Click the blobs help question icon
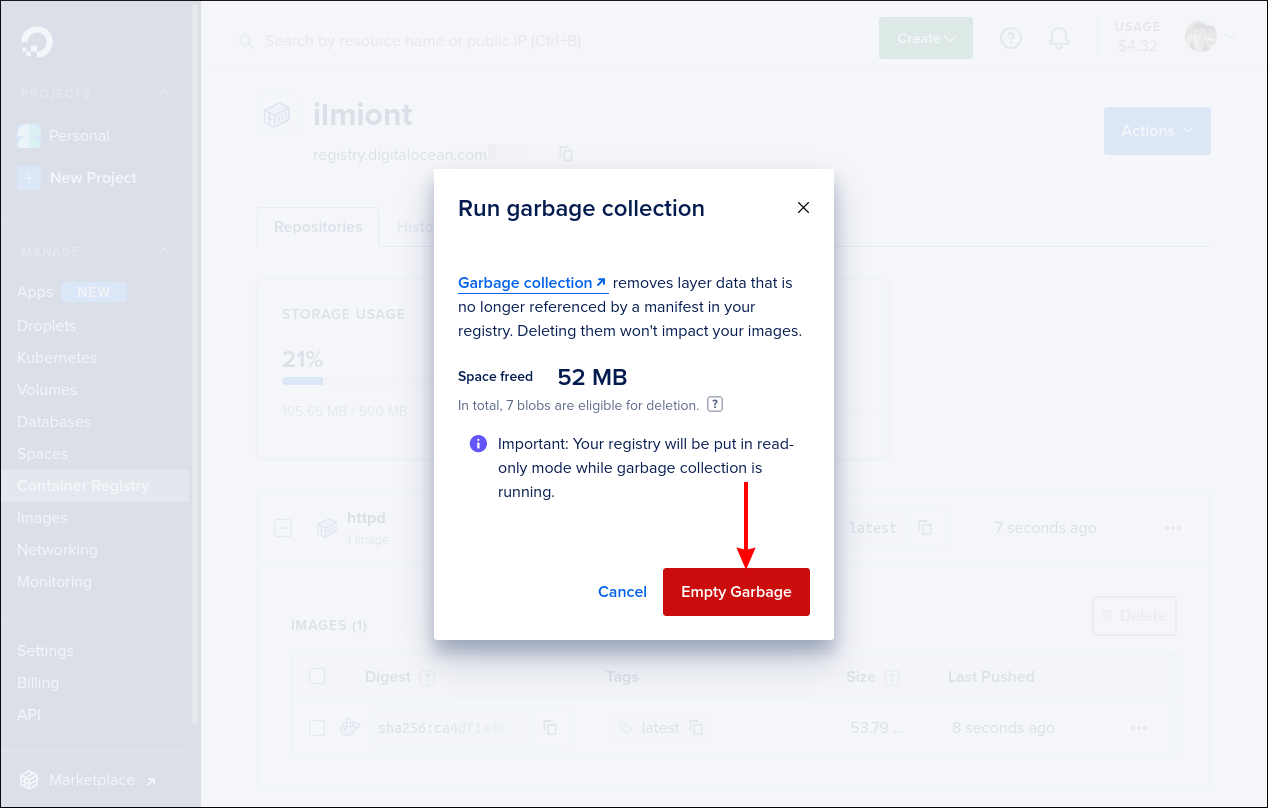This screenshot has height=808, width=1268. click(x=715, y=405)
